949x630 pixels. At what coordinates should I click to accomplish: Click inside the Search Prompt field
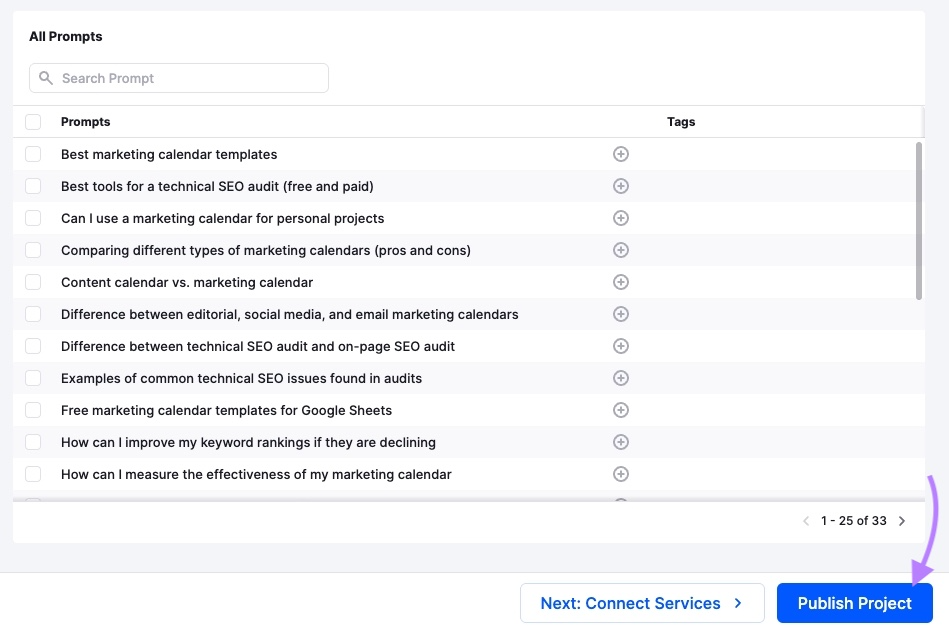tap(180, 77)
